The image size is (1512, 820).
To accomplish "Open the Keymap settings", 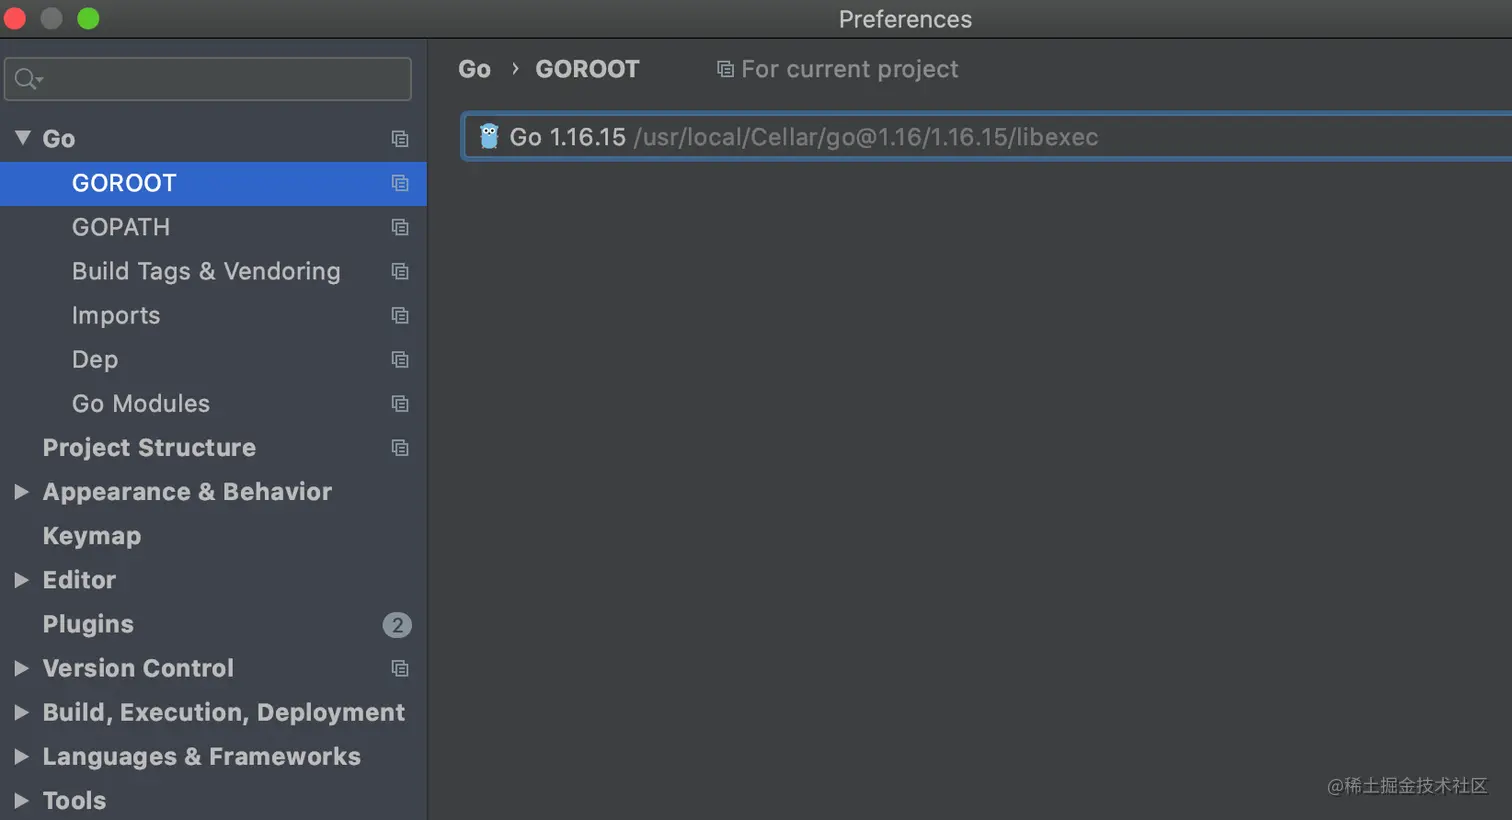I will click(x=92, y=536).
